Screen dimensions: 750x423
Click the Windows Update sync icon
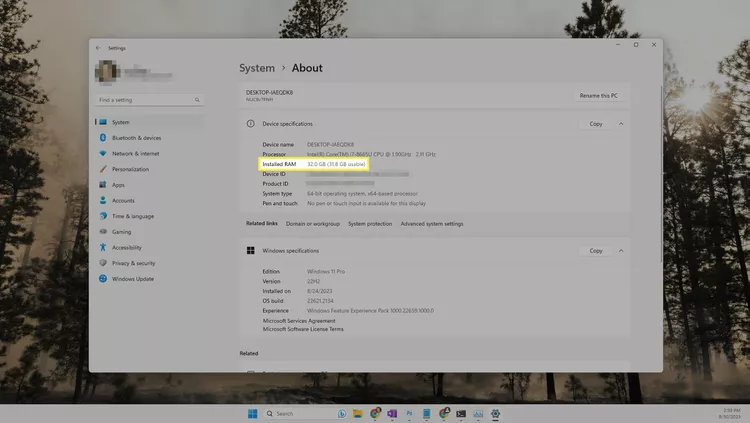[x=103, y=278]
